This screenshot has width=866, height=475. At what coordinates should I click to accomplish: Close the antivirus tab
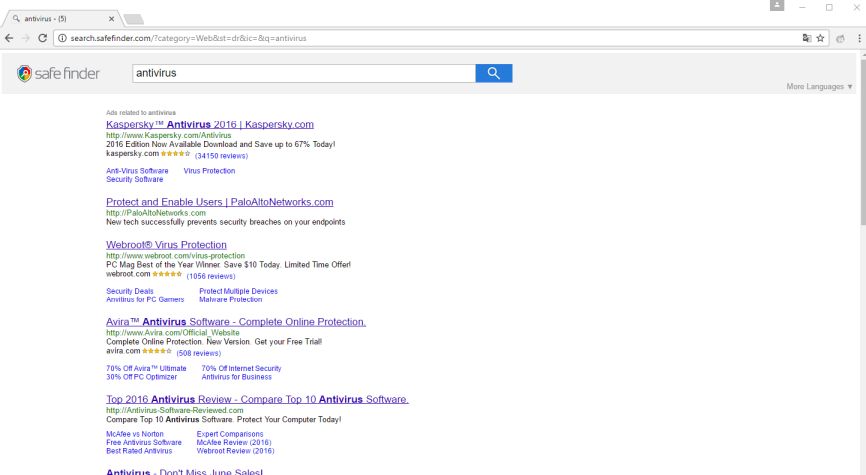click(112, 19)
